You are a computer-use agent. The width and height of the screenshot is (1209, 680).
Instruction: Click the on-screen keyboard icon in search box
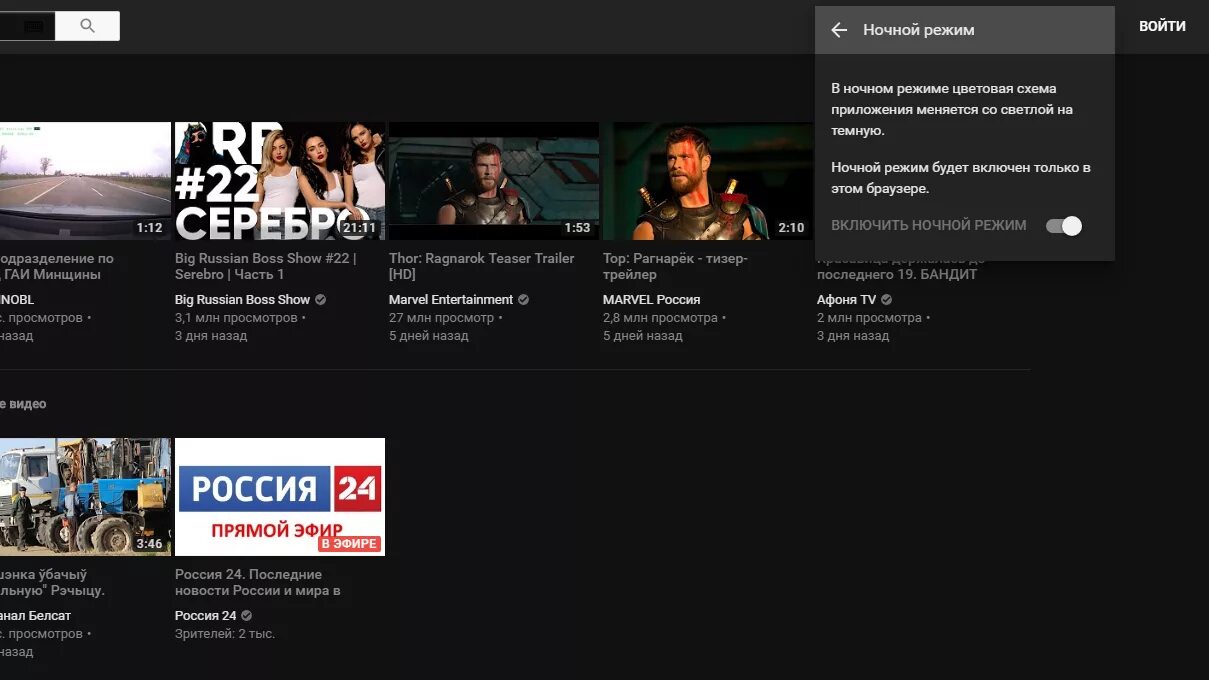(x=34, y=26)
